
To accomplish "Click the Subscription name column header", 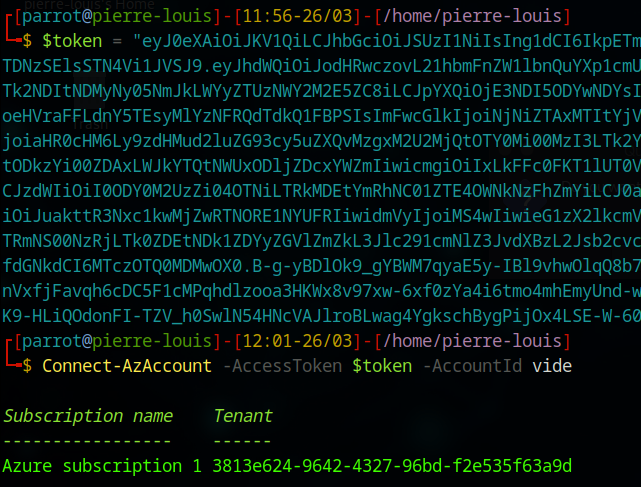I will coord(88,416).
